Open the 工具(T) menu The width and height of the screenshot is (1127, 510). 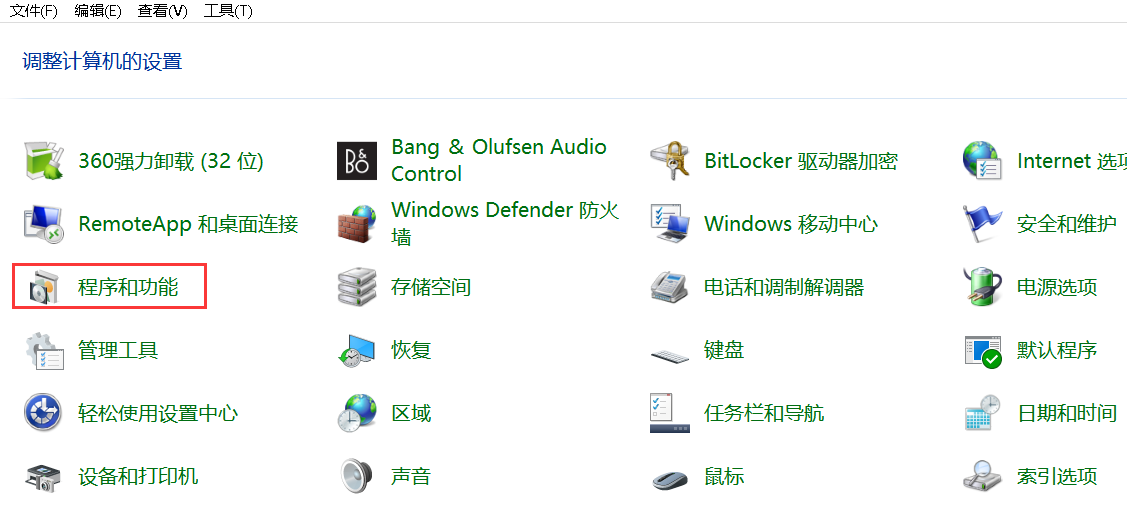(x=228, y=11)
